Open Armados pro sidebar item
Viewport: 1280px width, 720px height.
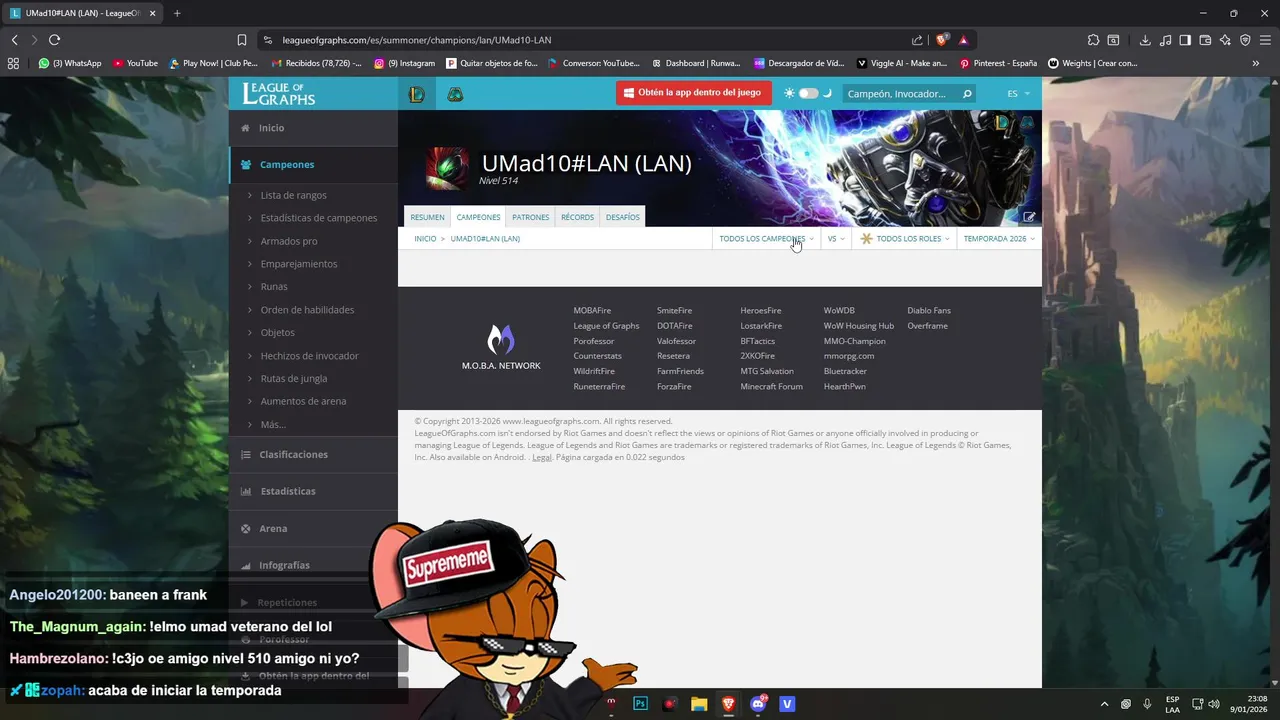289,241
